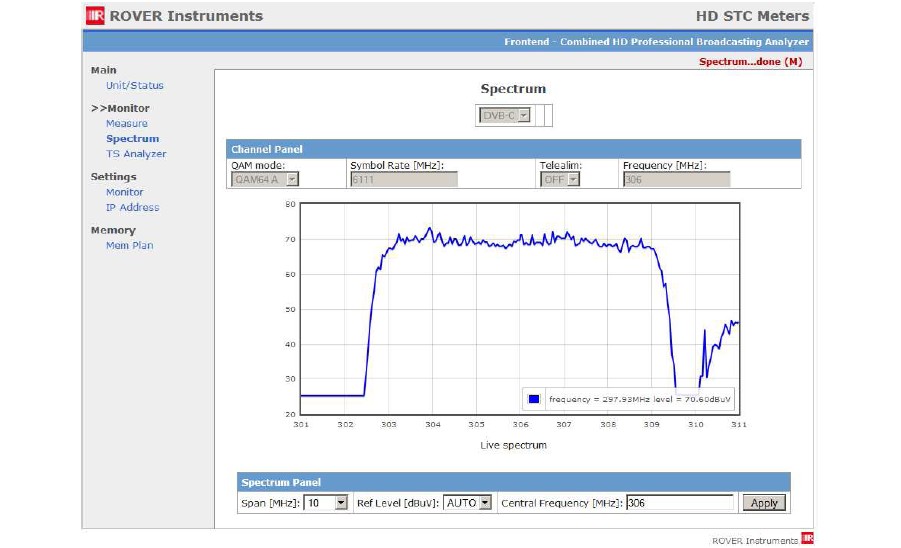Click the Frontend analyzer banner text
Screen dimensions: 901x548
click(656, 42)
